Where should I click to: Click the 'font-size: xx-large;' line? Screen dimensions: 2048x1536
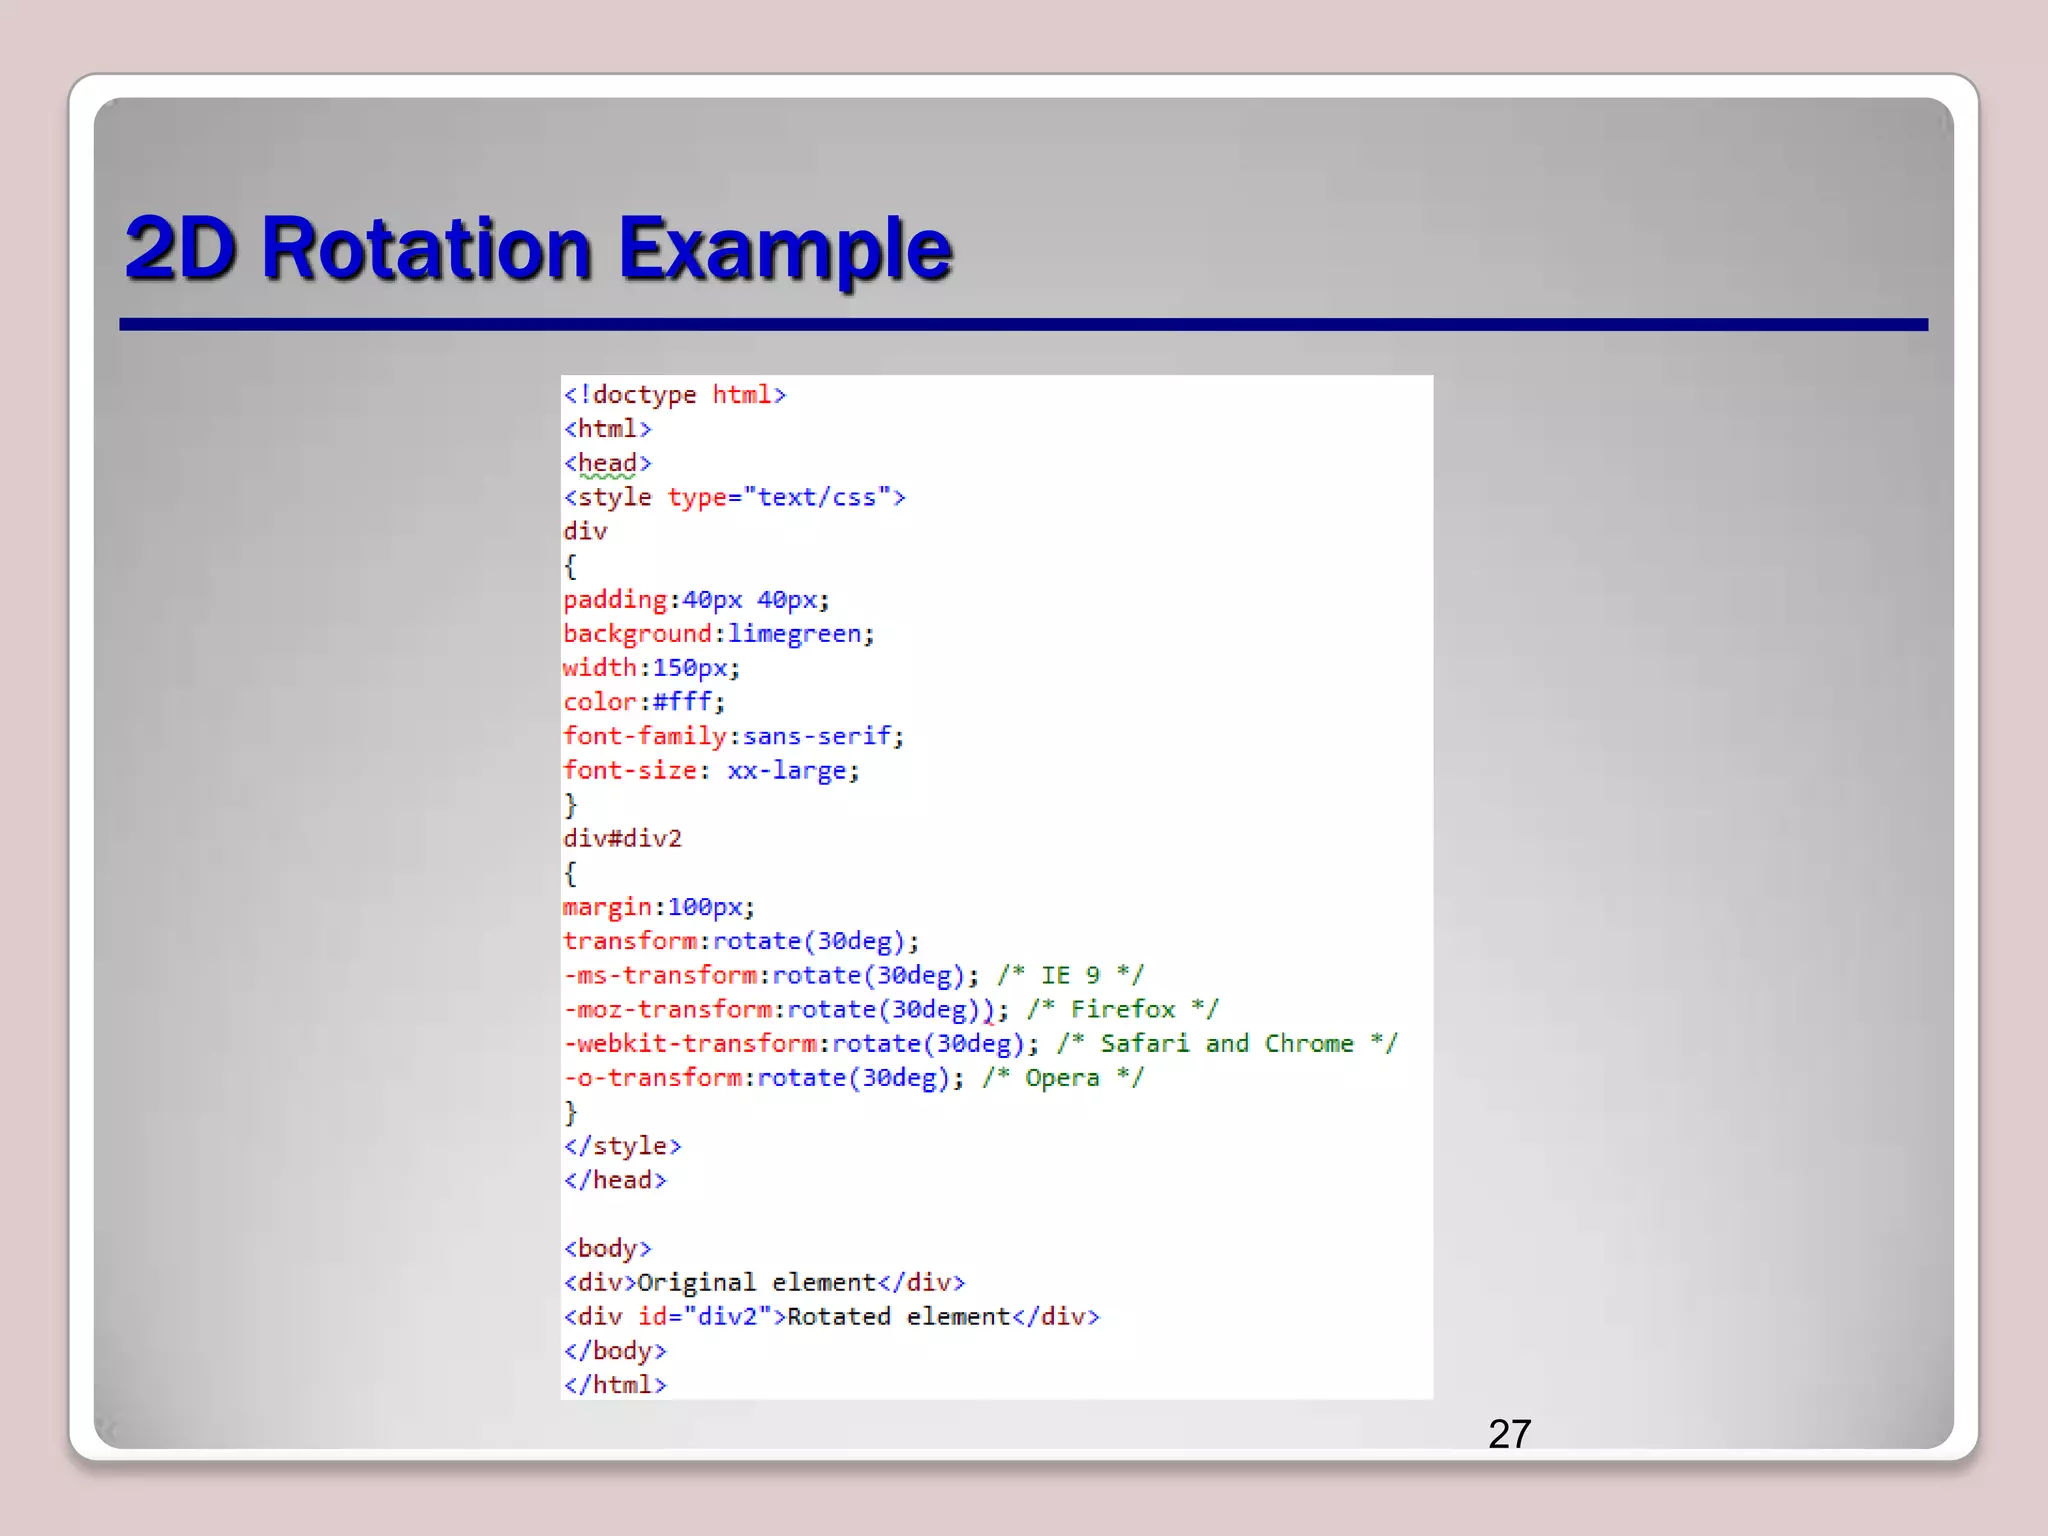click(710, 771)
